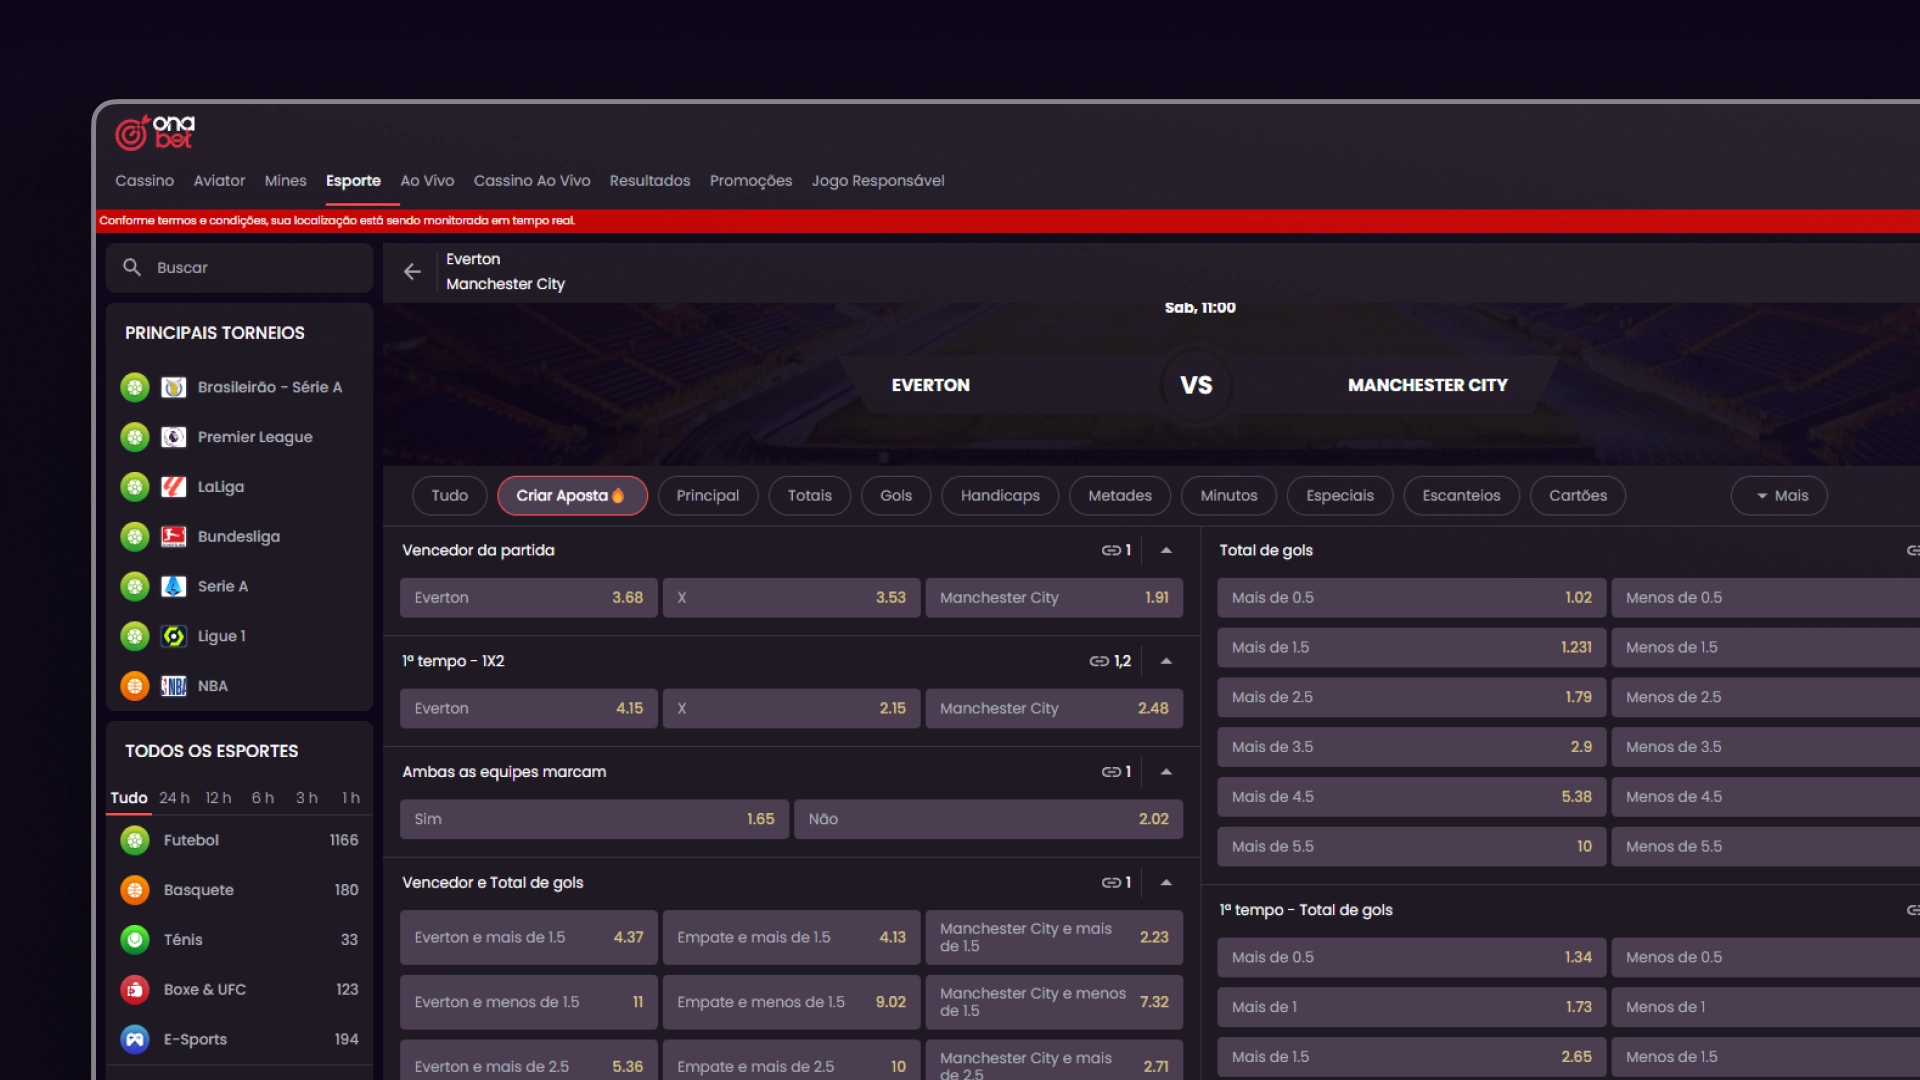Image resolution: width=1920 pixels, height=1080 pixels.
Task: Click the search magnifier icon
Action: [132, 267]
